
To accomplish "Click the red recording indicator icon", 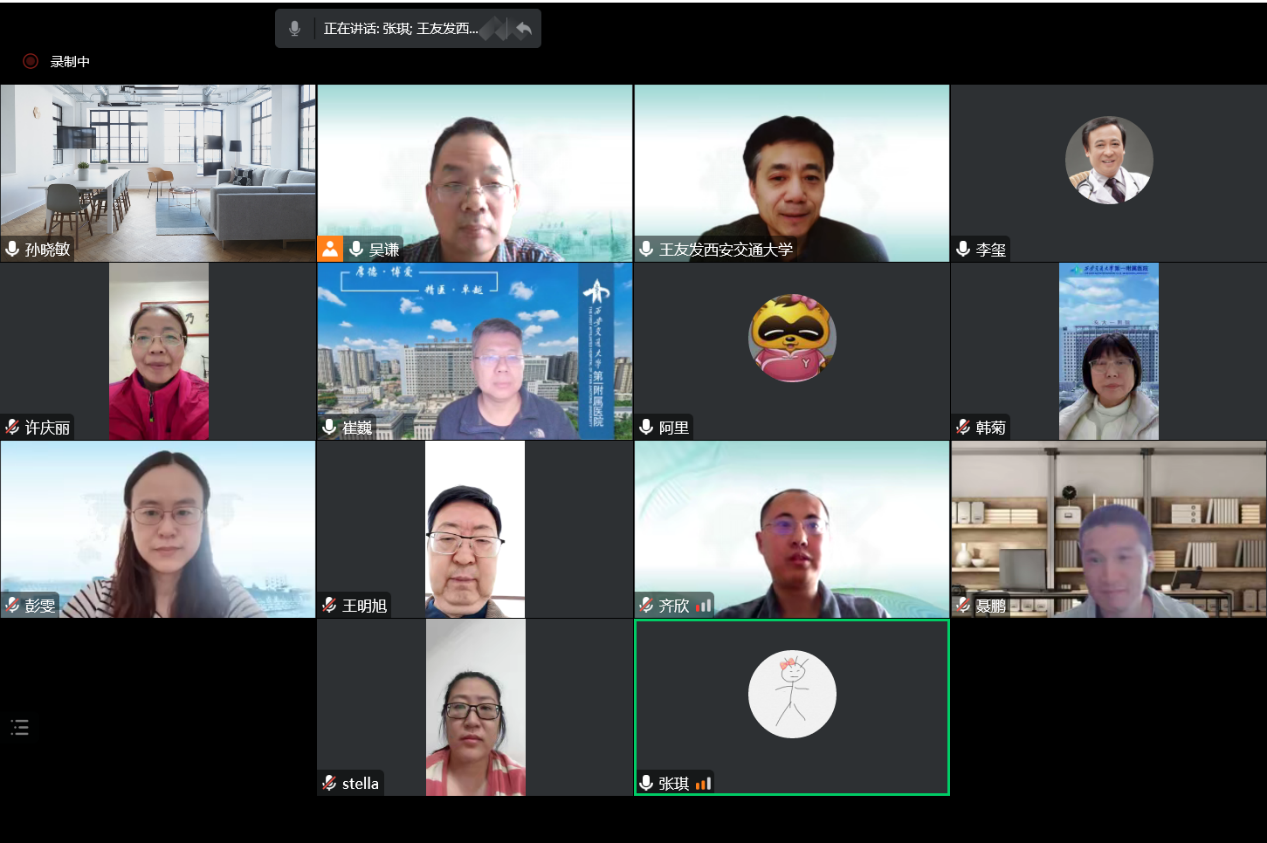I will (x=30, y=61).
